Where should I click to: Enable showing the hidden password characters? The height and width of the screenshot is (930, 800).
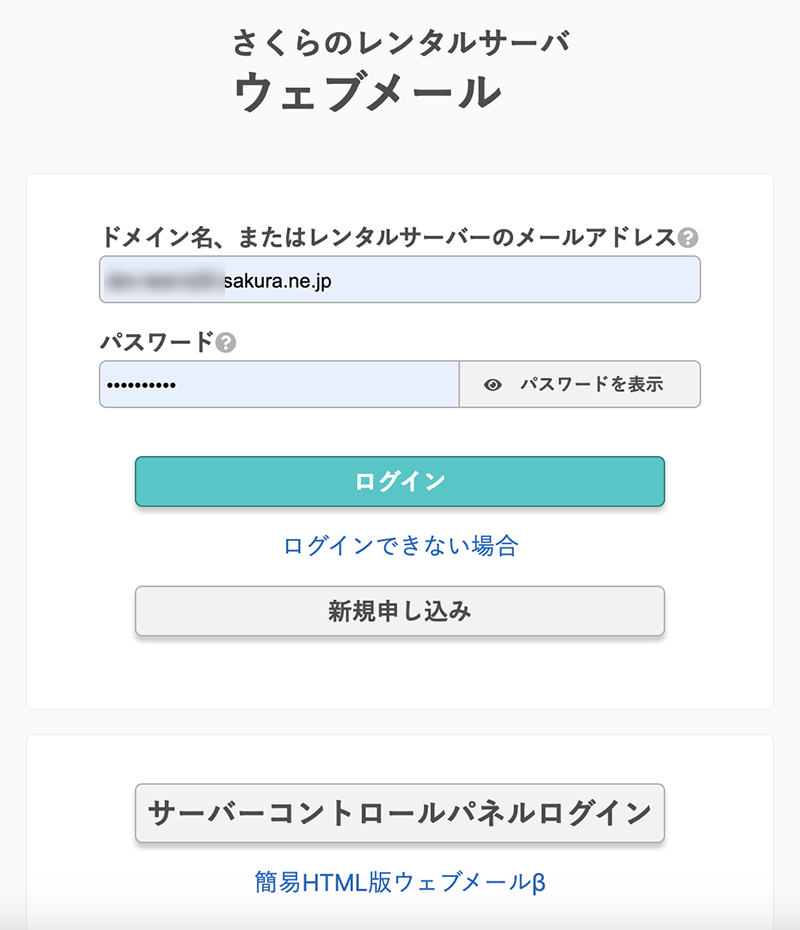[580, 384]
